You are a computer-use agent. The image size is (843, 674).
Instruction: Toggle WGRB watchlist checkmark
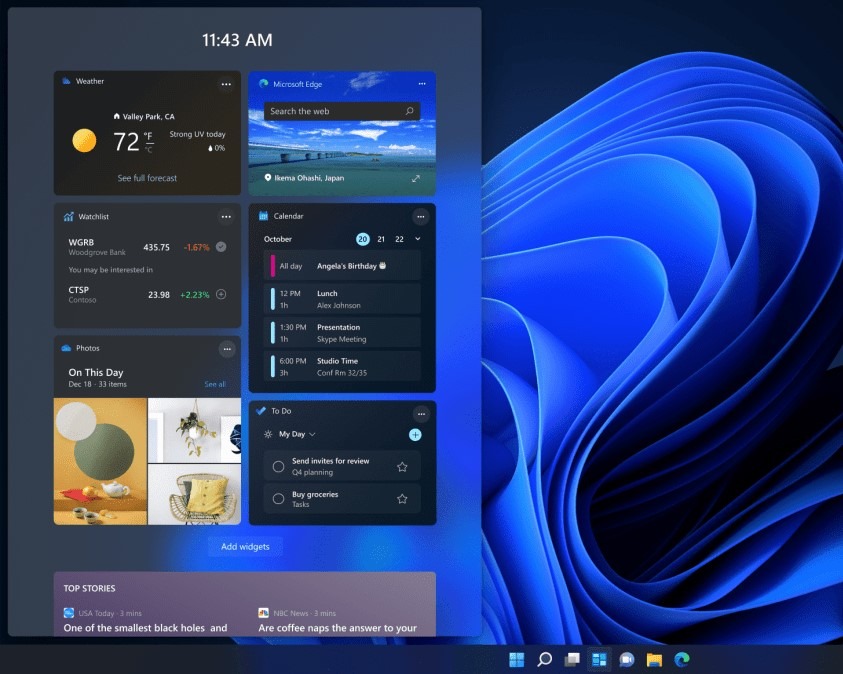tap(221, 247)
